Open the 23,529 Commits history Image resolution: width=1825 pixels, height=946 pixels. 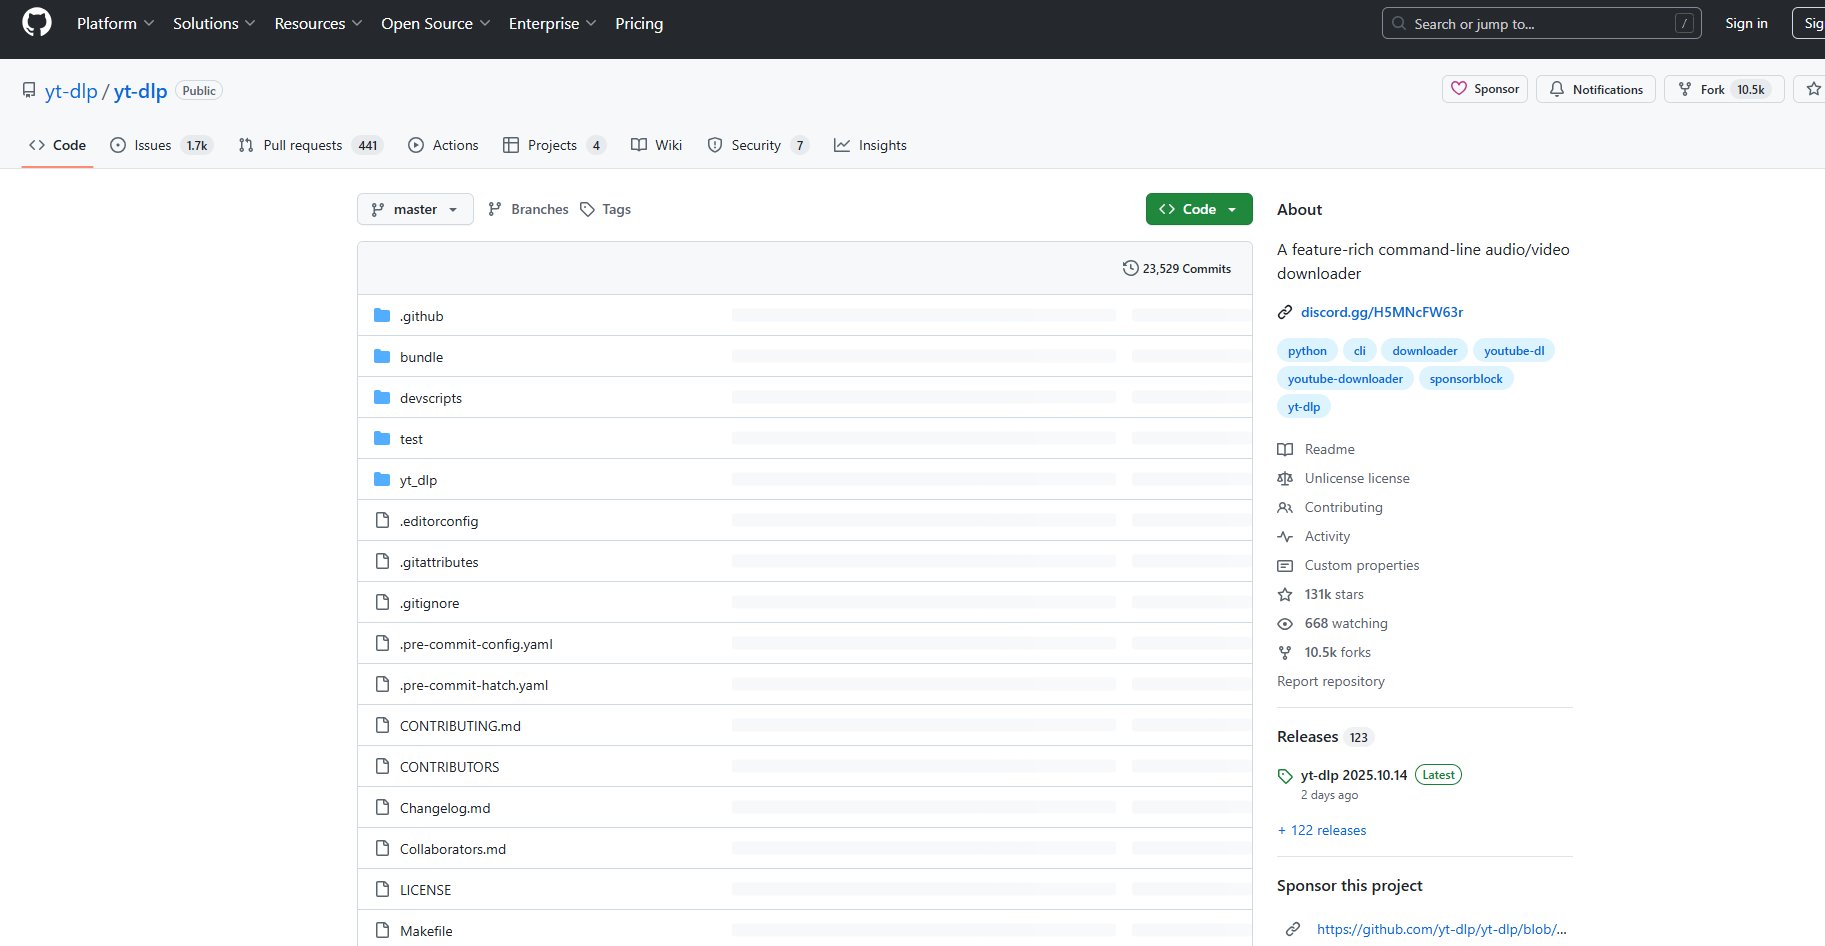[x=1177, y=268]
